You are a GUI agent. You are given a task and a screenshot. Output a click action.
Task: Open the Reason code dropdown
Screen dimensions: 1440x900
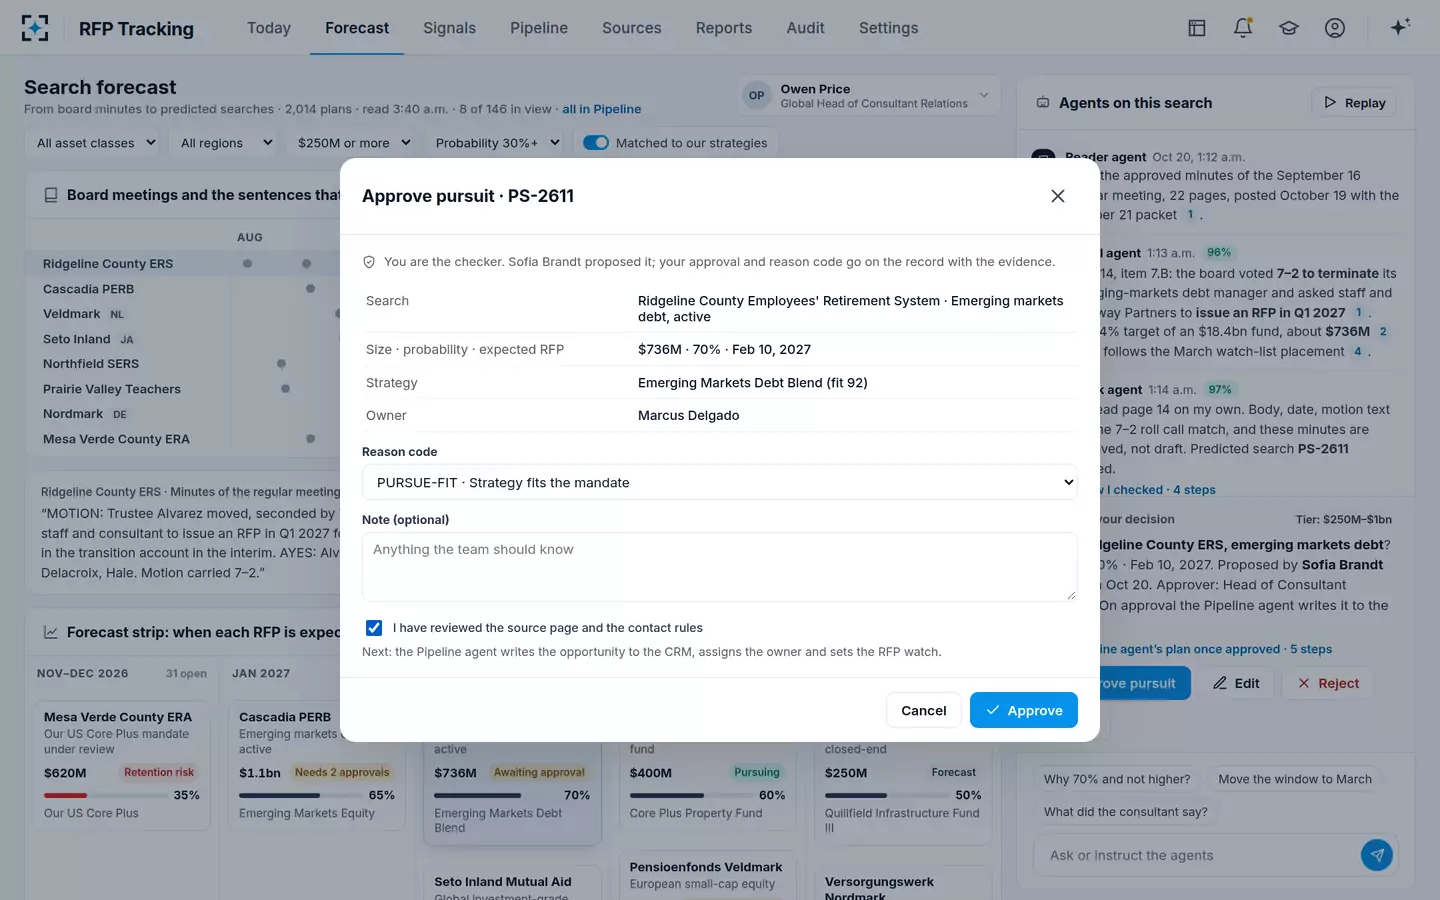(x=720, y=482)
